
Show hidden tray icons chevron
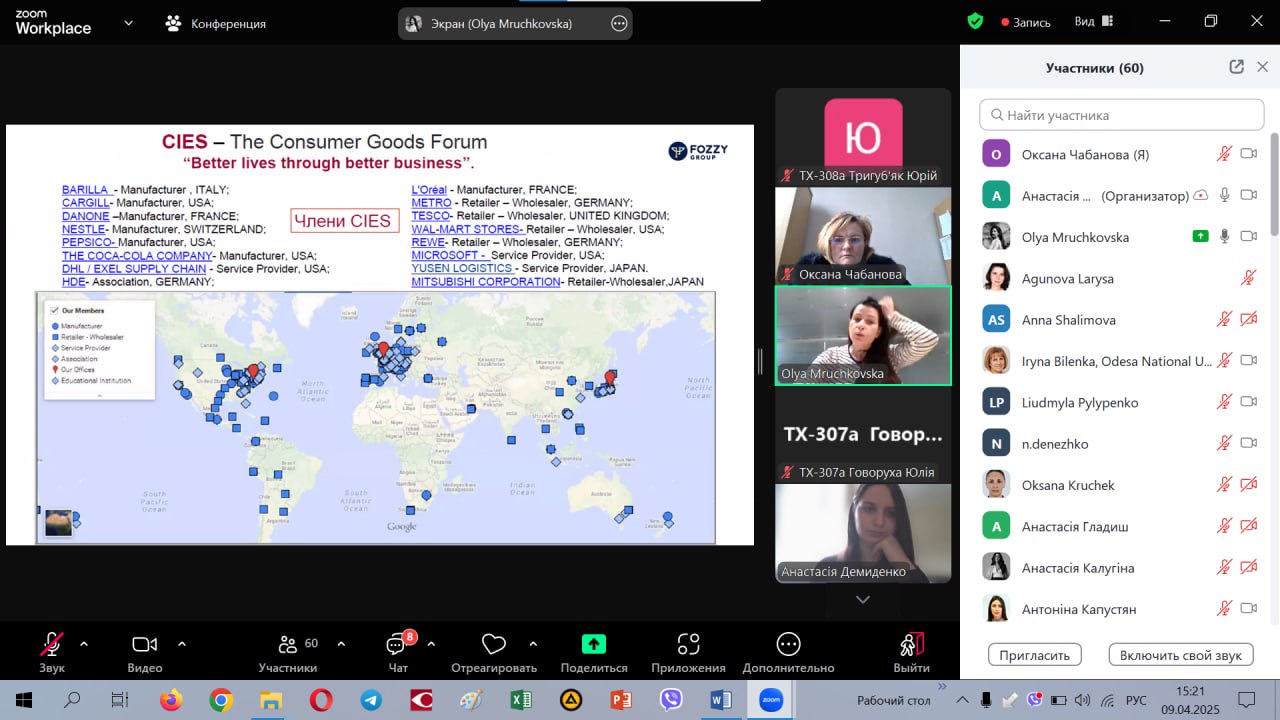tap(962, 700)
